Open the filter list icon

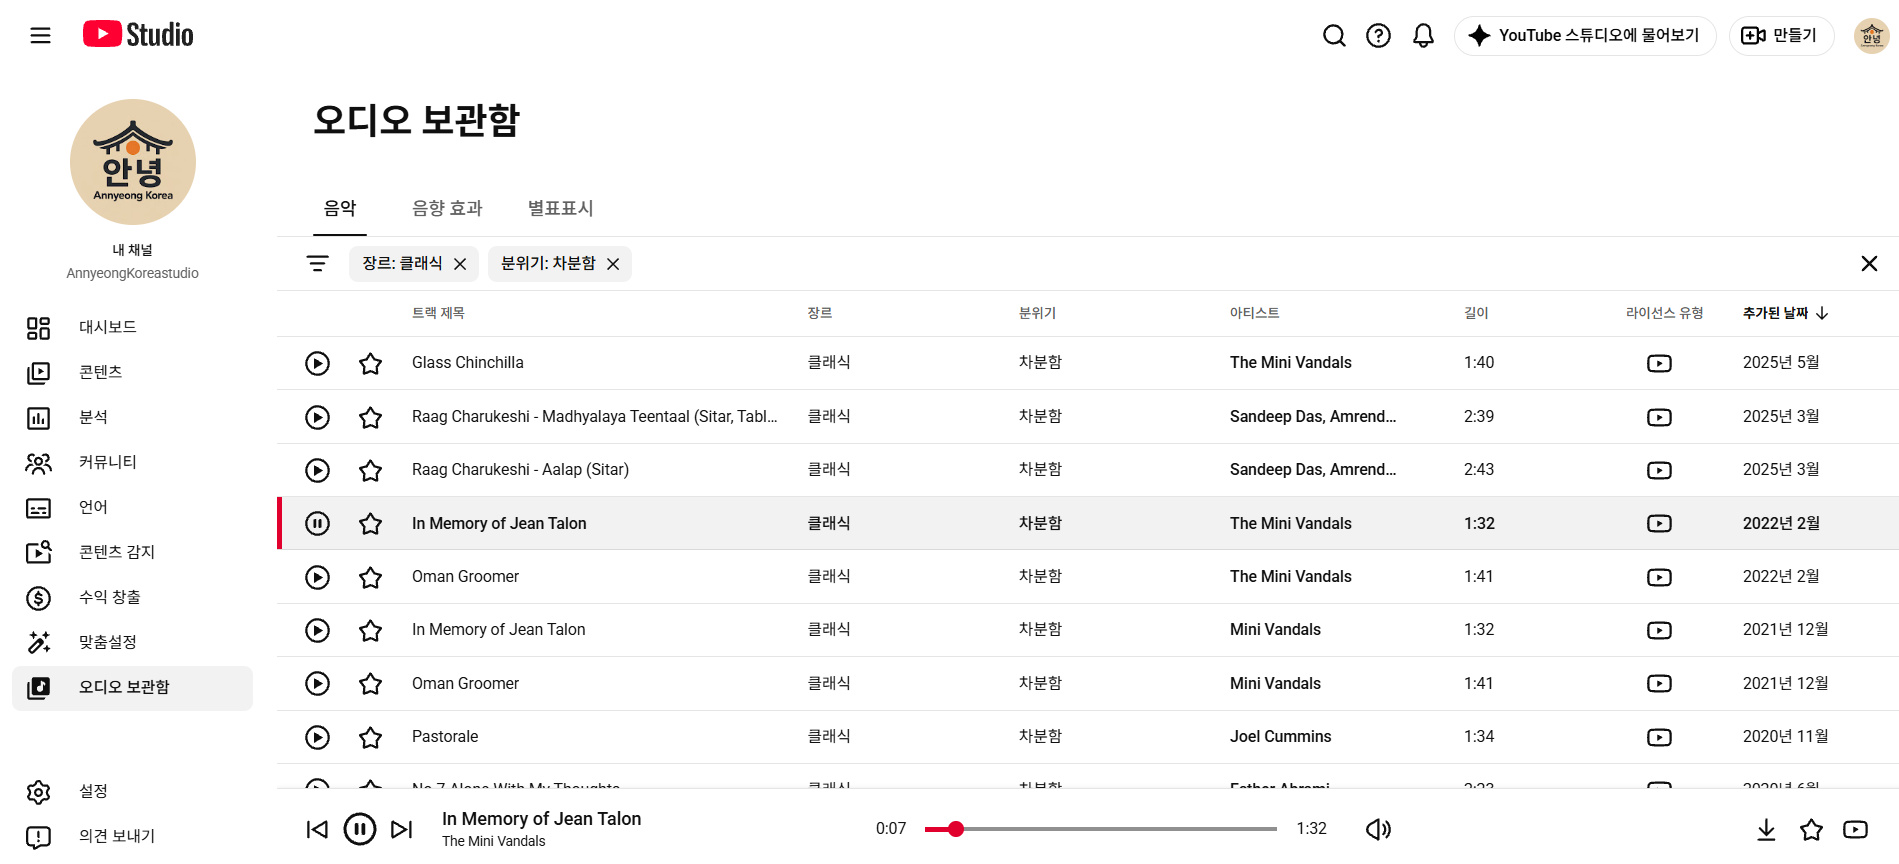pyautogui.click(x=317, y=264)
